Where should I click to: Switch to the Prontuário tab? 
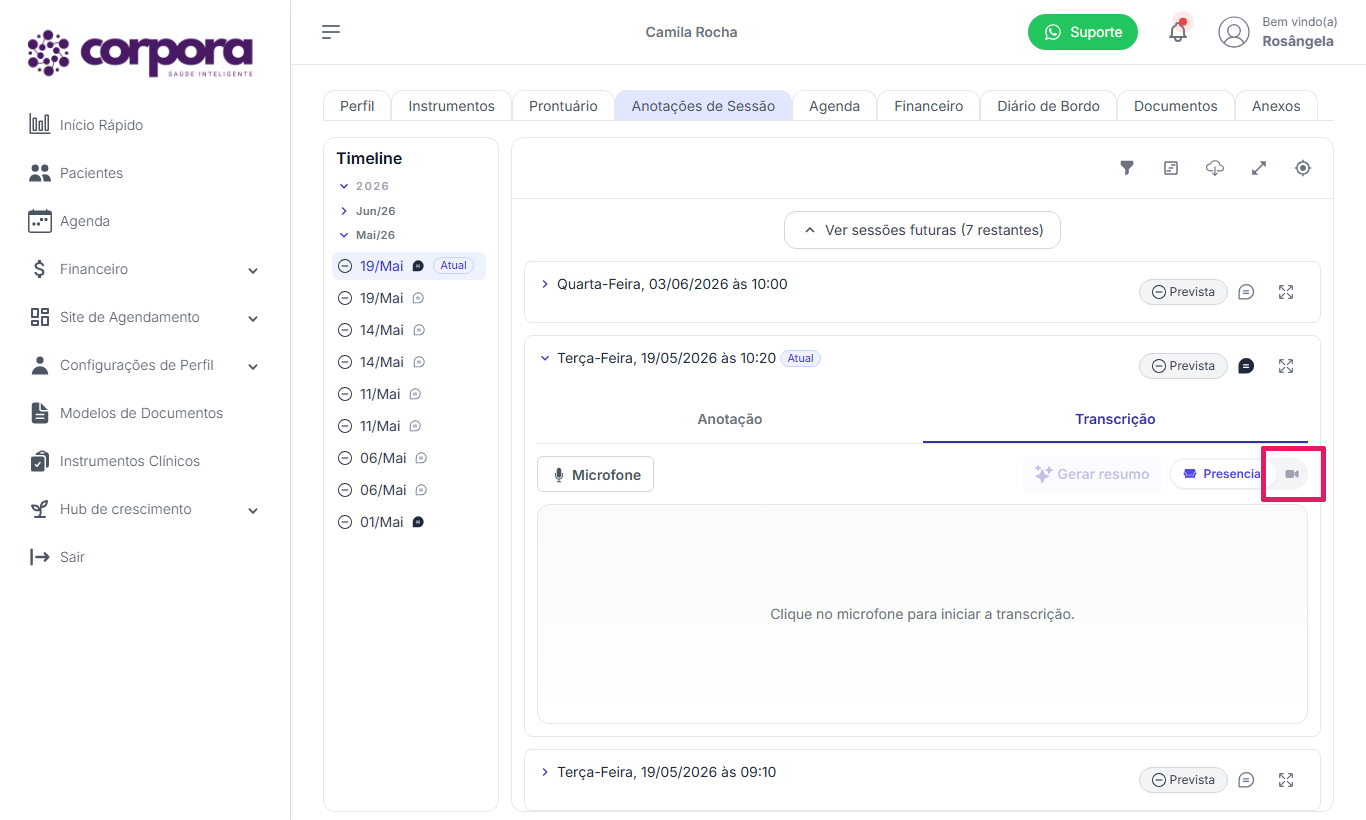563,106
